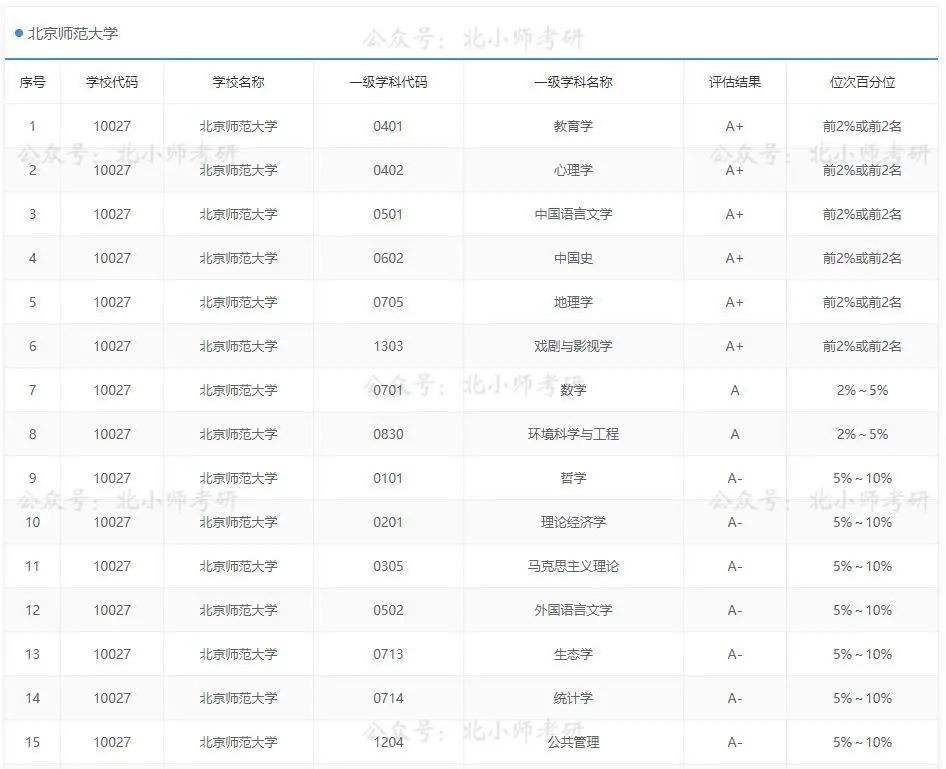
Task: Click subject code 0501
Action: (x=388, y=214)
